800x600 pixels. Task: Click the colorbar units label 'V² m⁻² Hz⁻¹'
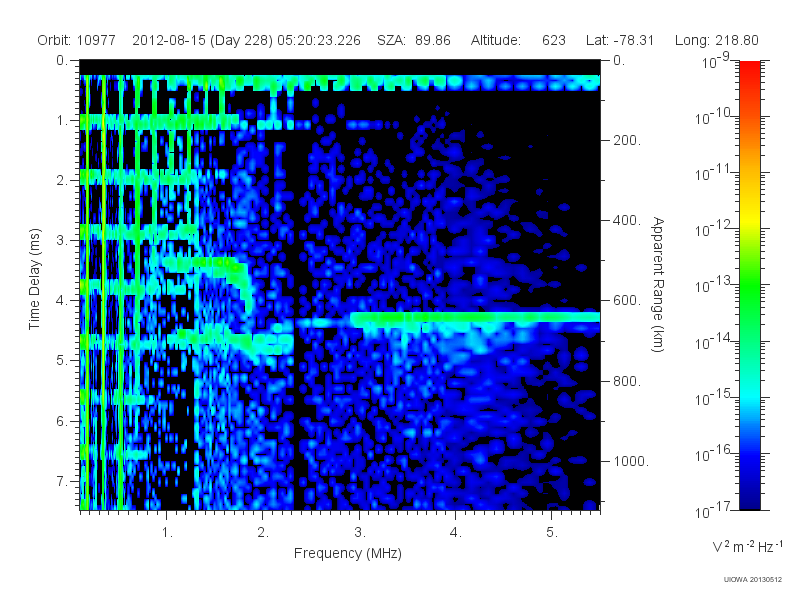[747, 546]
